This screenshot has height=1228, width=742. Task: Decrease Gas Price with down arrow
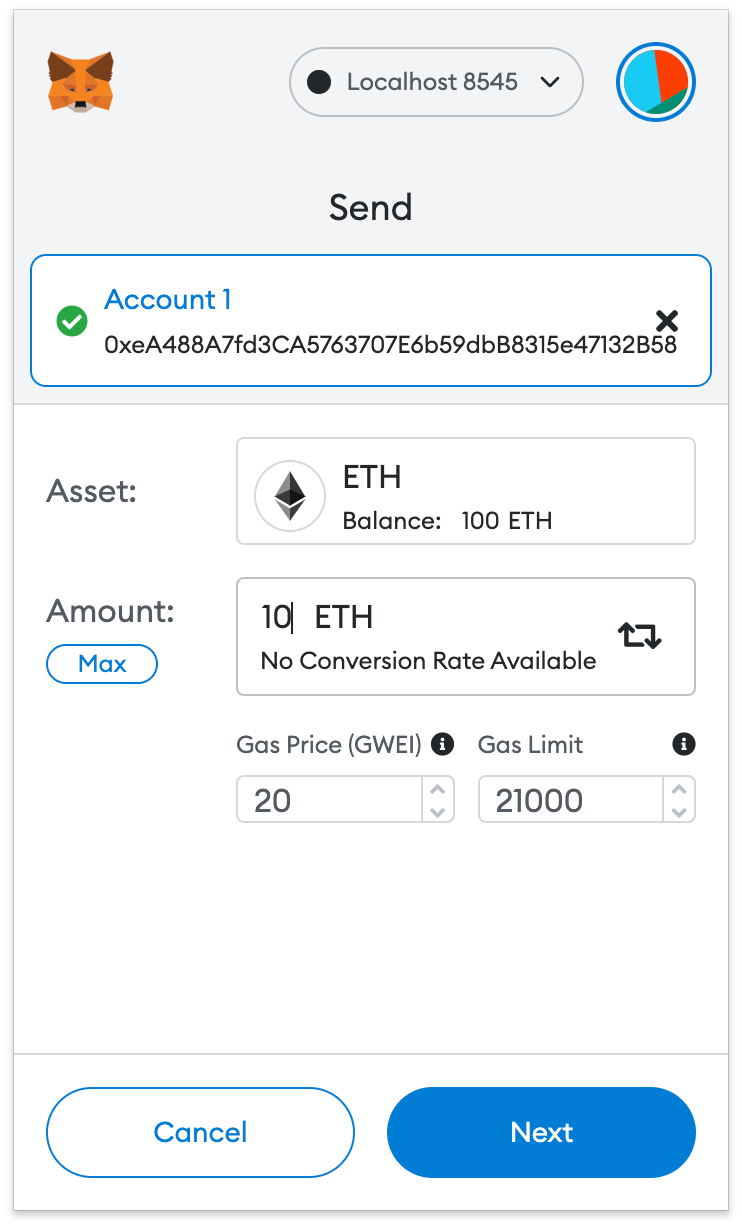[437, 811]
